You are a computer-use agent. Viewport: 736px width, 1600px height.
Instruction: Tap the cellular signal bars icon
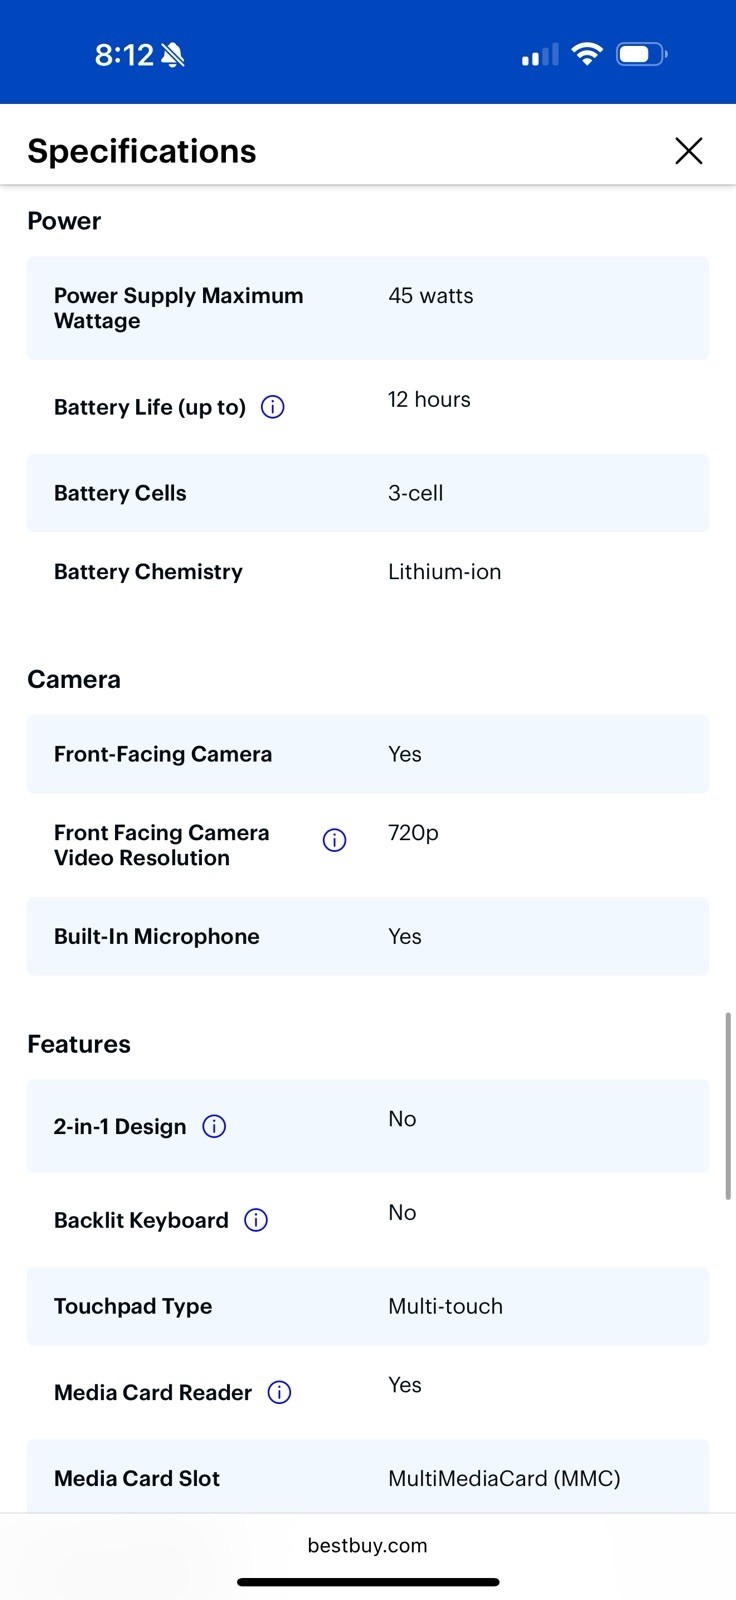pyautogui.click(x=540, y=55)
